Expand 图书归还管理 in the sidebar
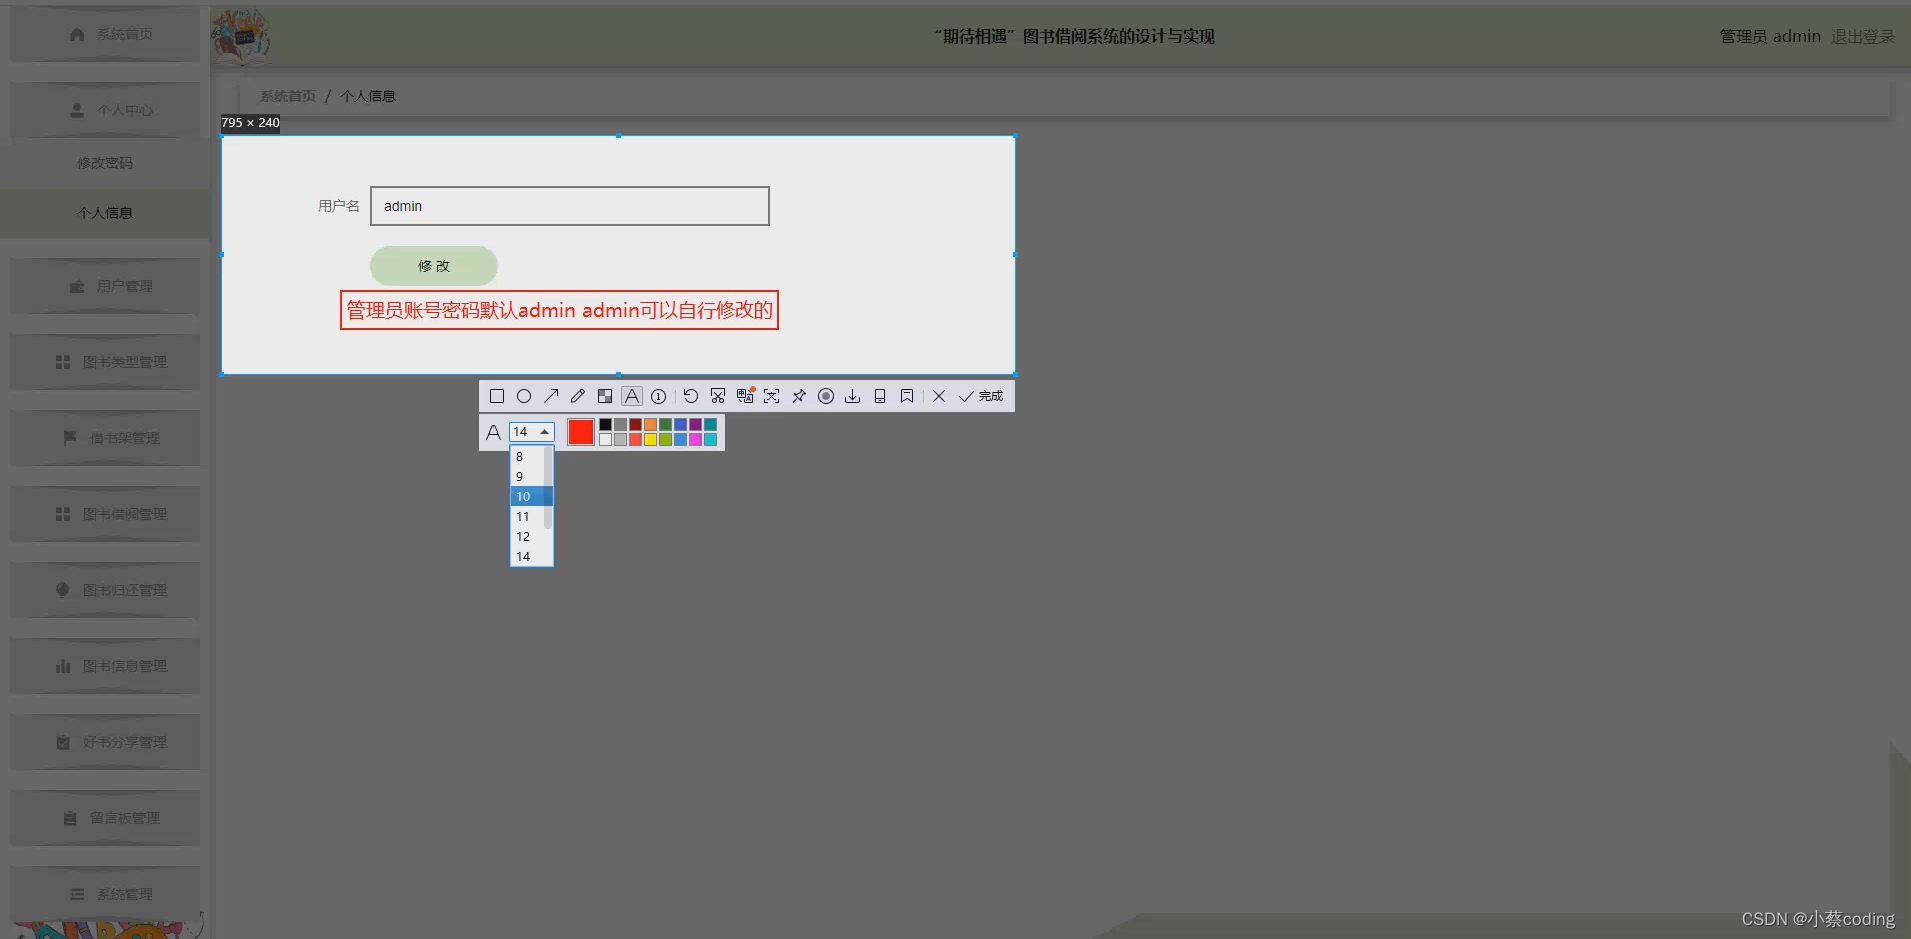The height and width of the screenshot is (939, 1911). 105,590
